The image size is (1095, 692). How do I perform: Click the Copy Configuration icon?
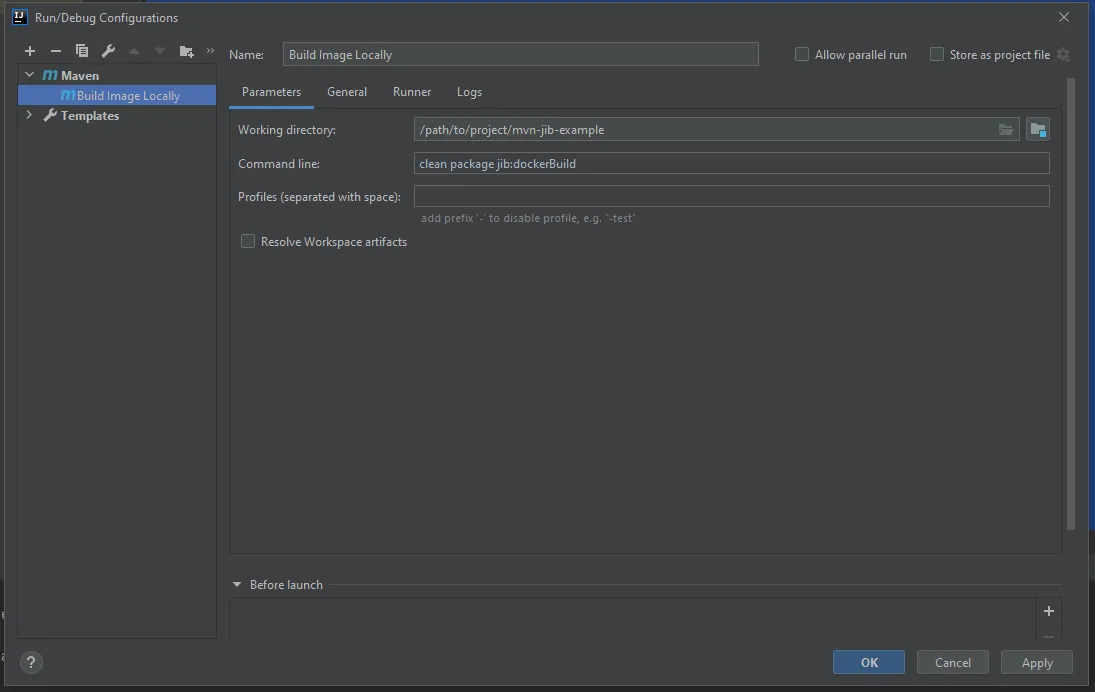pyautogui.click(x=82, y=51)
